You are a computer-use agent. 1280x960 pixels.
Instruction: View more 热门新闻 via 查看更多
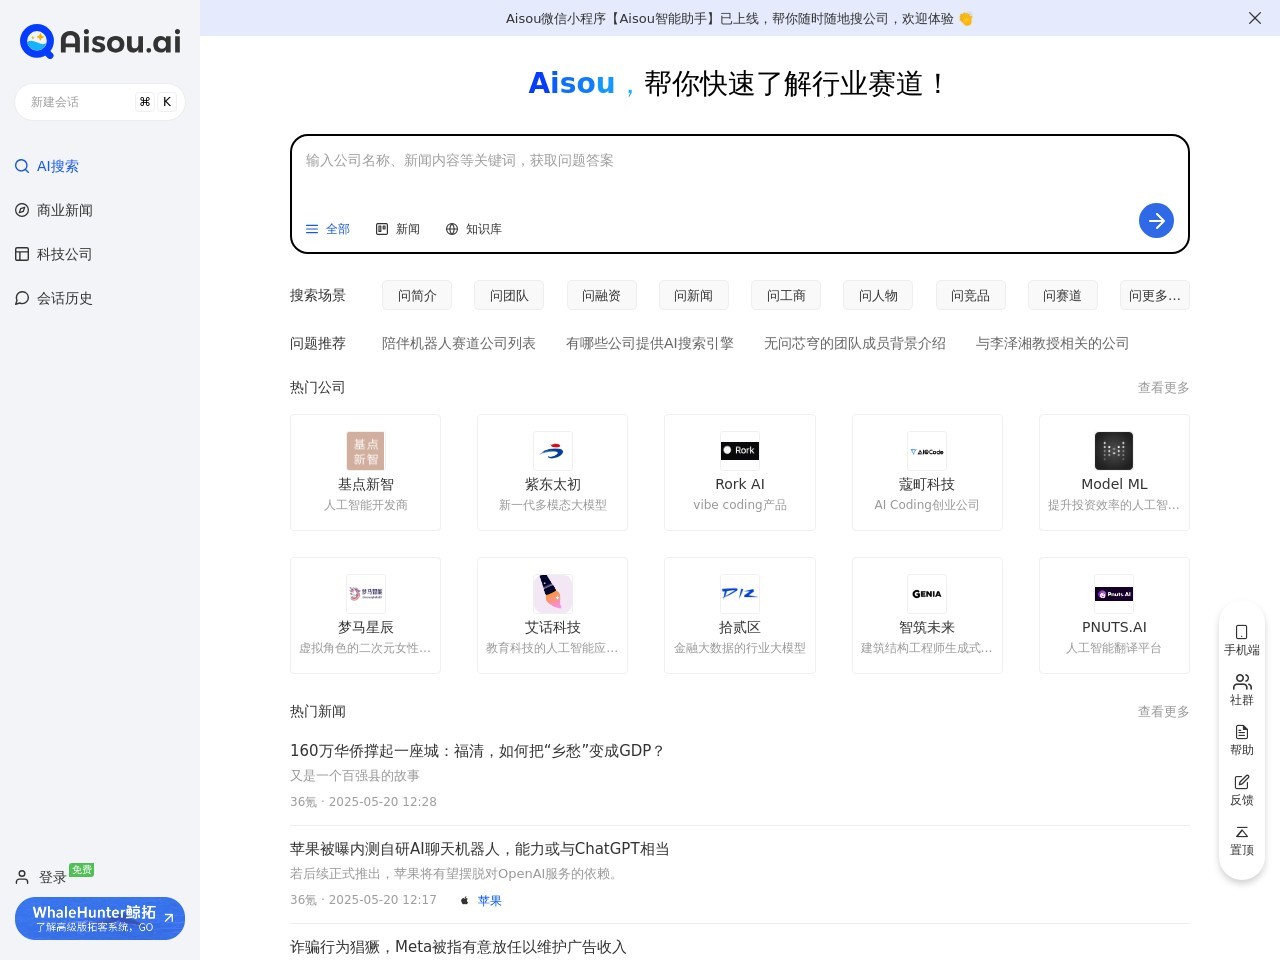click(x=1163, y=711)
